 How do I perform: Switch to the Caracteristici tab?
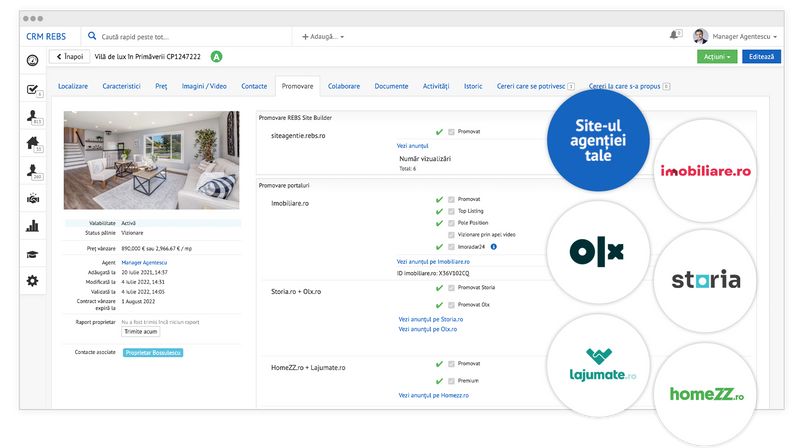coord(121,87)
